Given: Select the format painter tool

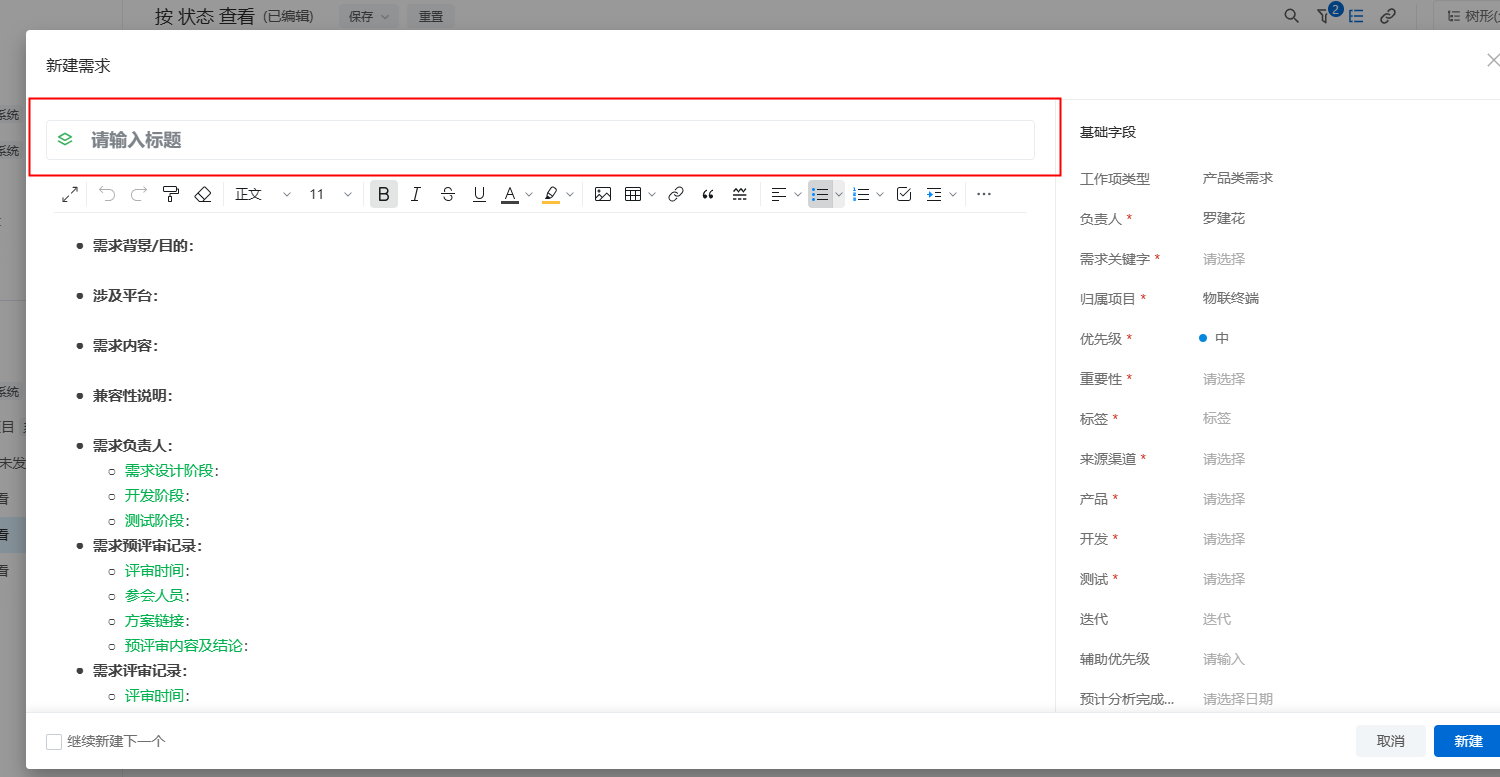Looking at the screenshot, I should [171, 194].
